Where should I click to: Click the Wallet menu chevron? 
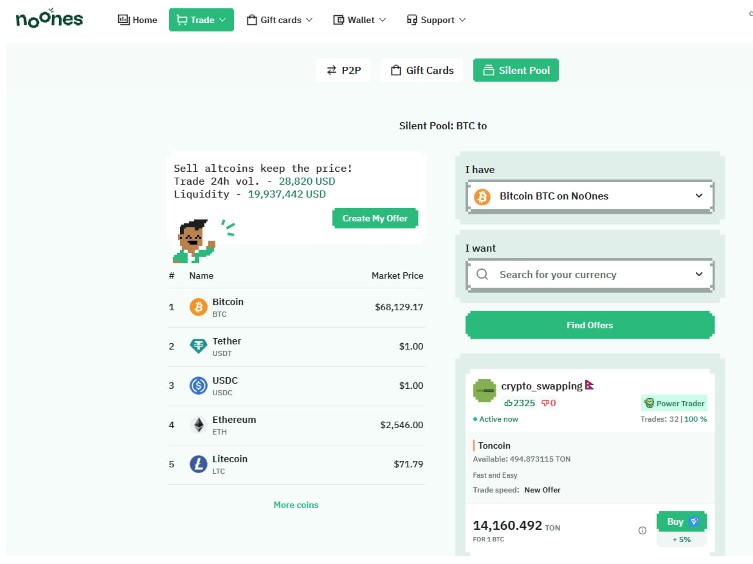tap(383, 20)
